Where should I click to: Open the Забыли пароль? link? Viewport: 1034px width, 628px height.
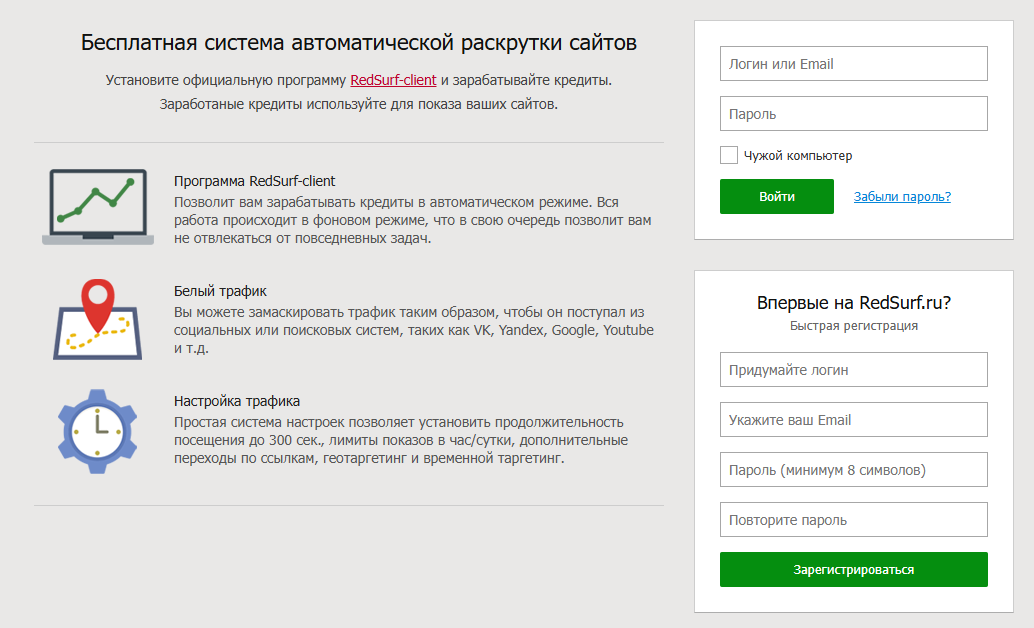tap(902, 197)
